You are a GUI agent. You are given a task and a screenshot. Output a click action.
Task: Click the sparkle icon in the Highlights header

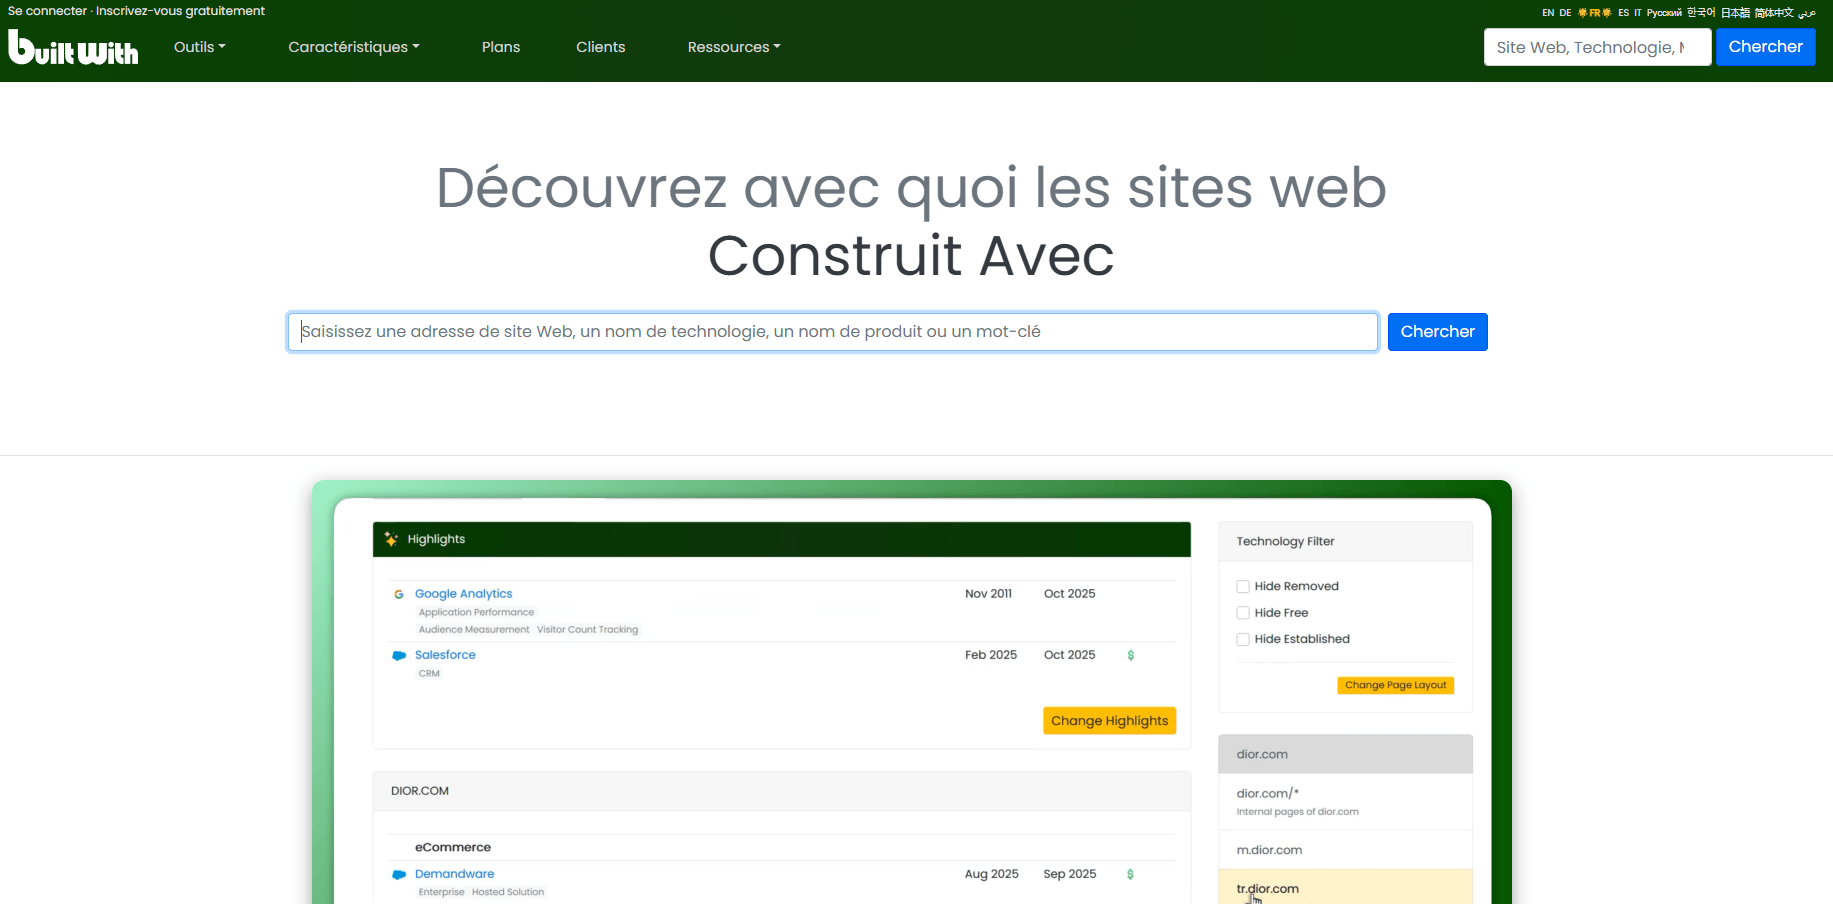tap(390, 539)
